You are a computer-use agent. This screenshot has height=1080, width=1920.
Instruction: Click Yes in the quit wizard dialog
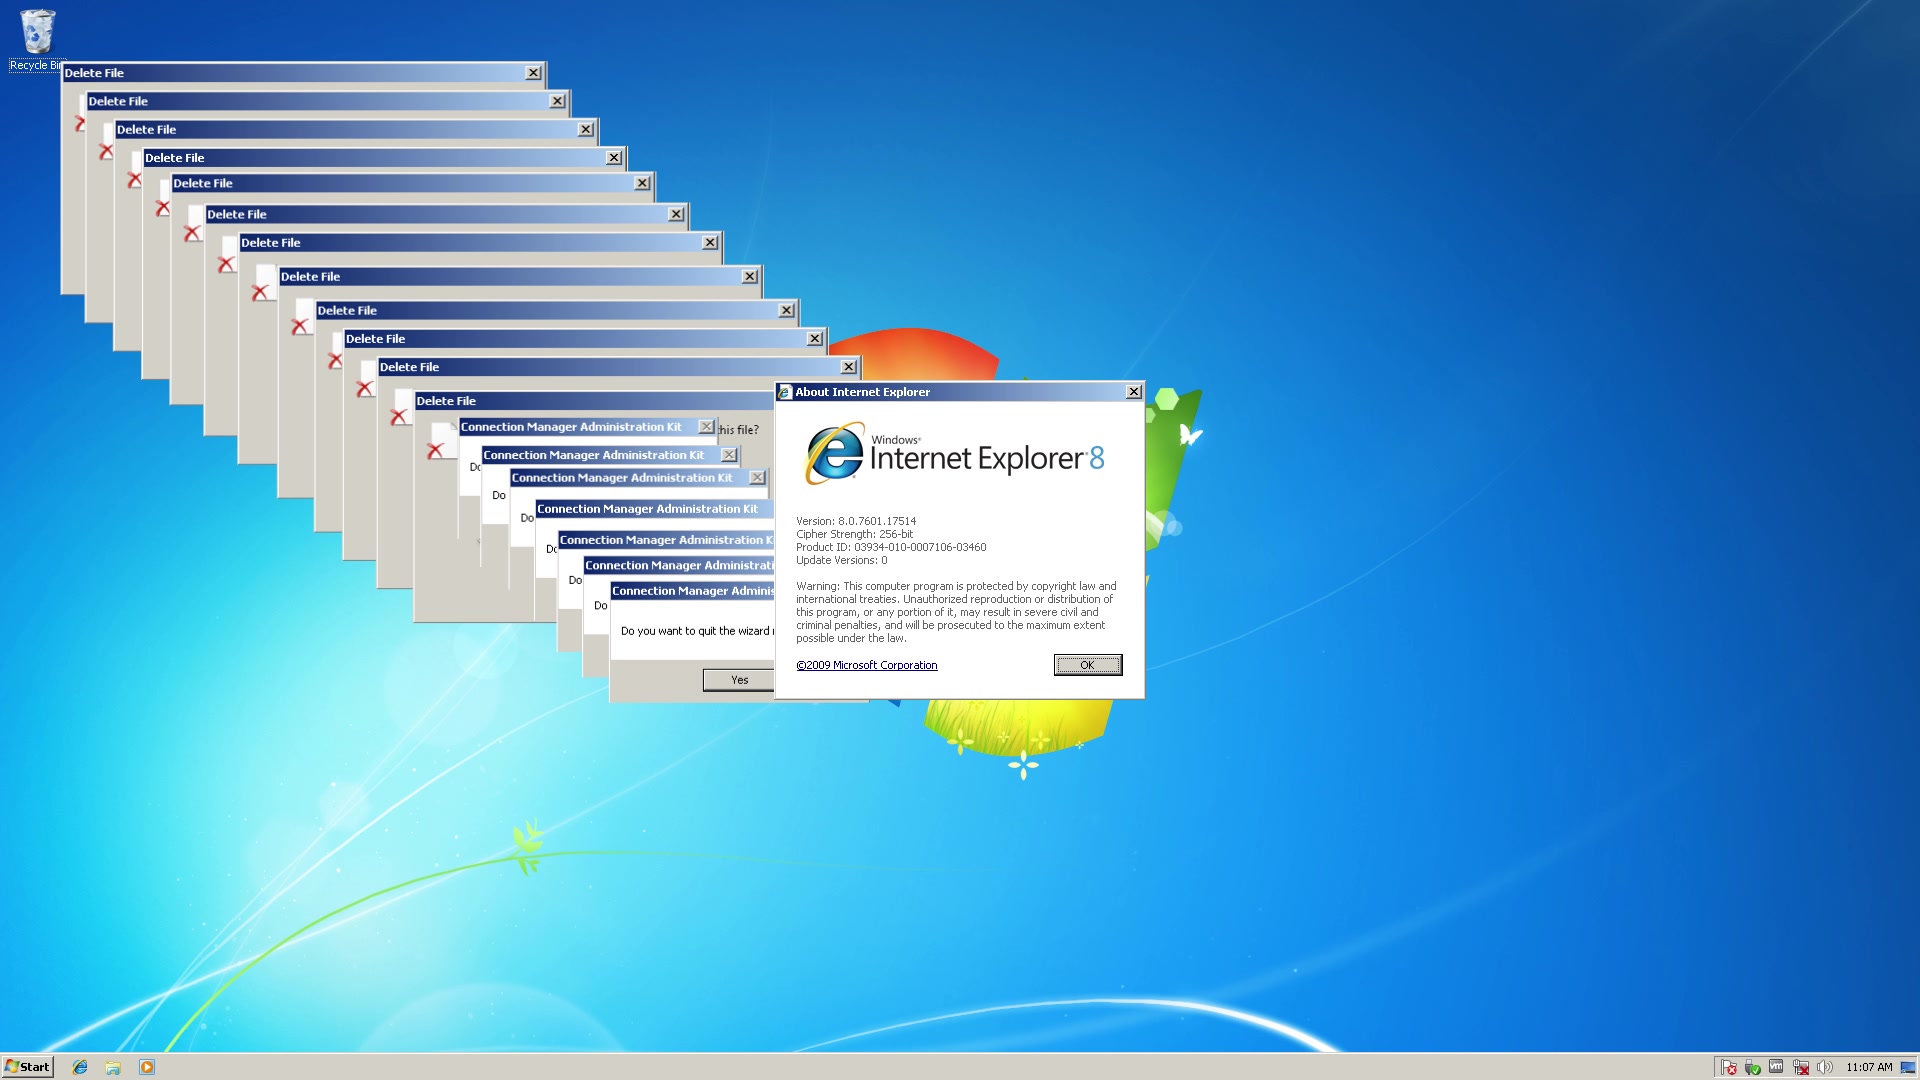739,680
